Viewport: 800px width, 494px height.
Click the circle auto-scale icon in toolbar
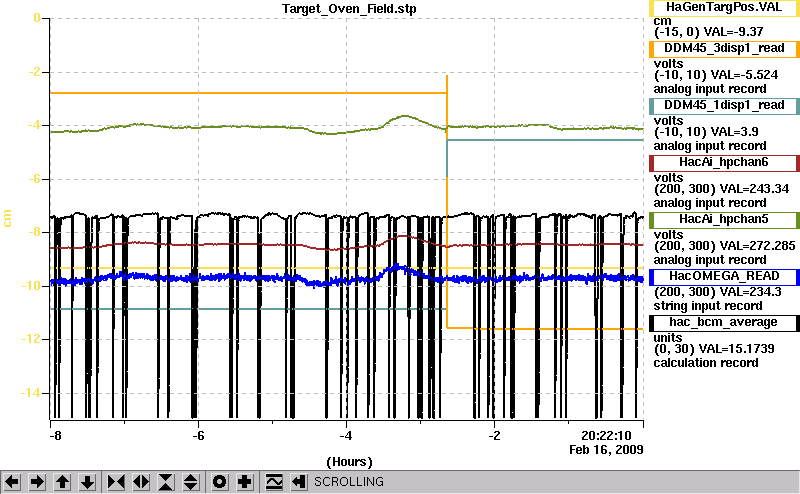coord(219,482)
